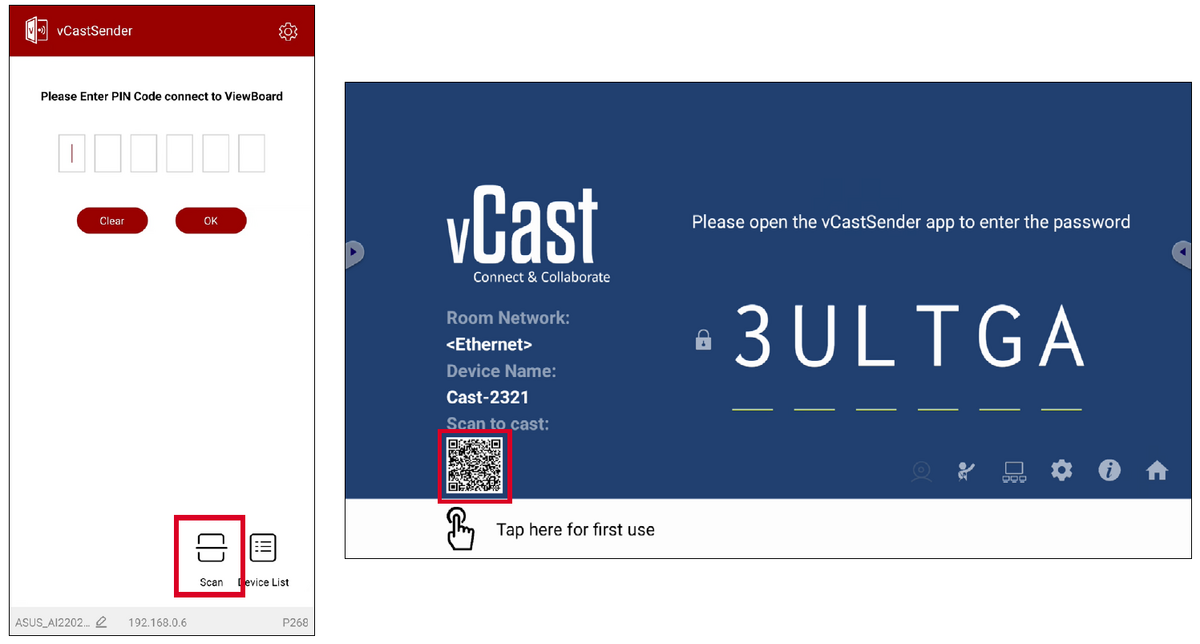Click the QR code under Scan to cast

point(475,466)
